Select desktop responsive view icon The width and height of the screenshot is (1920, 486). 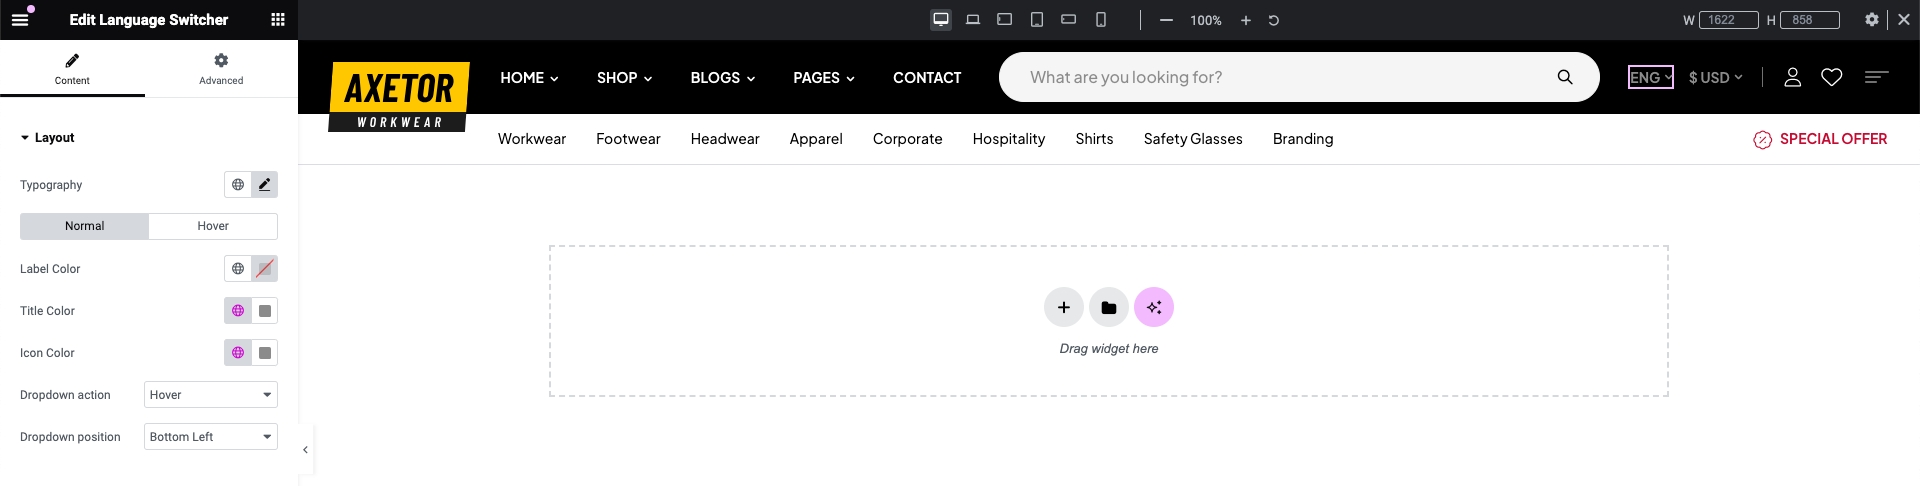click(x=940, y=20)
